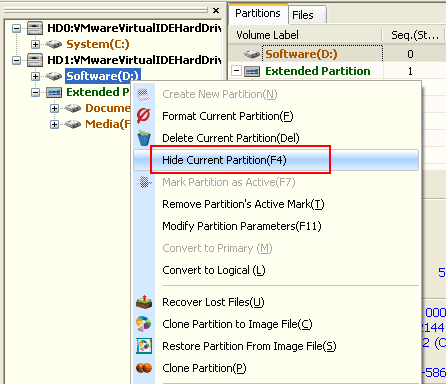Select Extended Partition row in the table
Image resolution: width=446 pixels, height=384 pixels.
click(318, 71)
